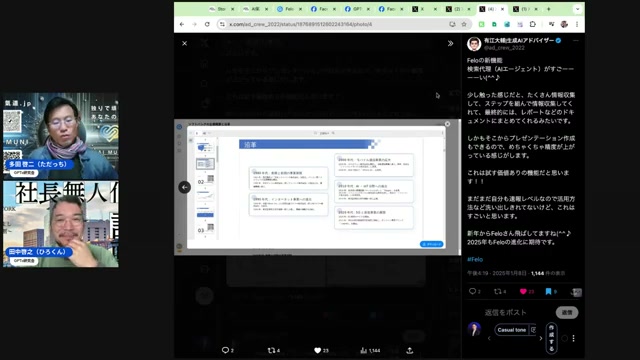Open the Chrome profile avatar
Screen dimensions: 640x360
(564, 24)
